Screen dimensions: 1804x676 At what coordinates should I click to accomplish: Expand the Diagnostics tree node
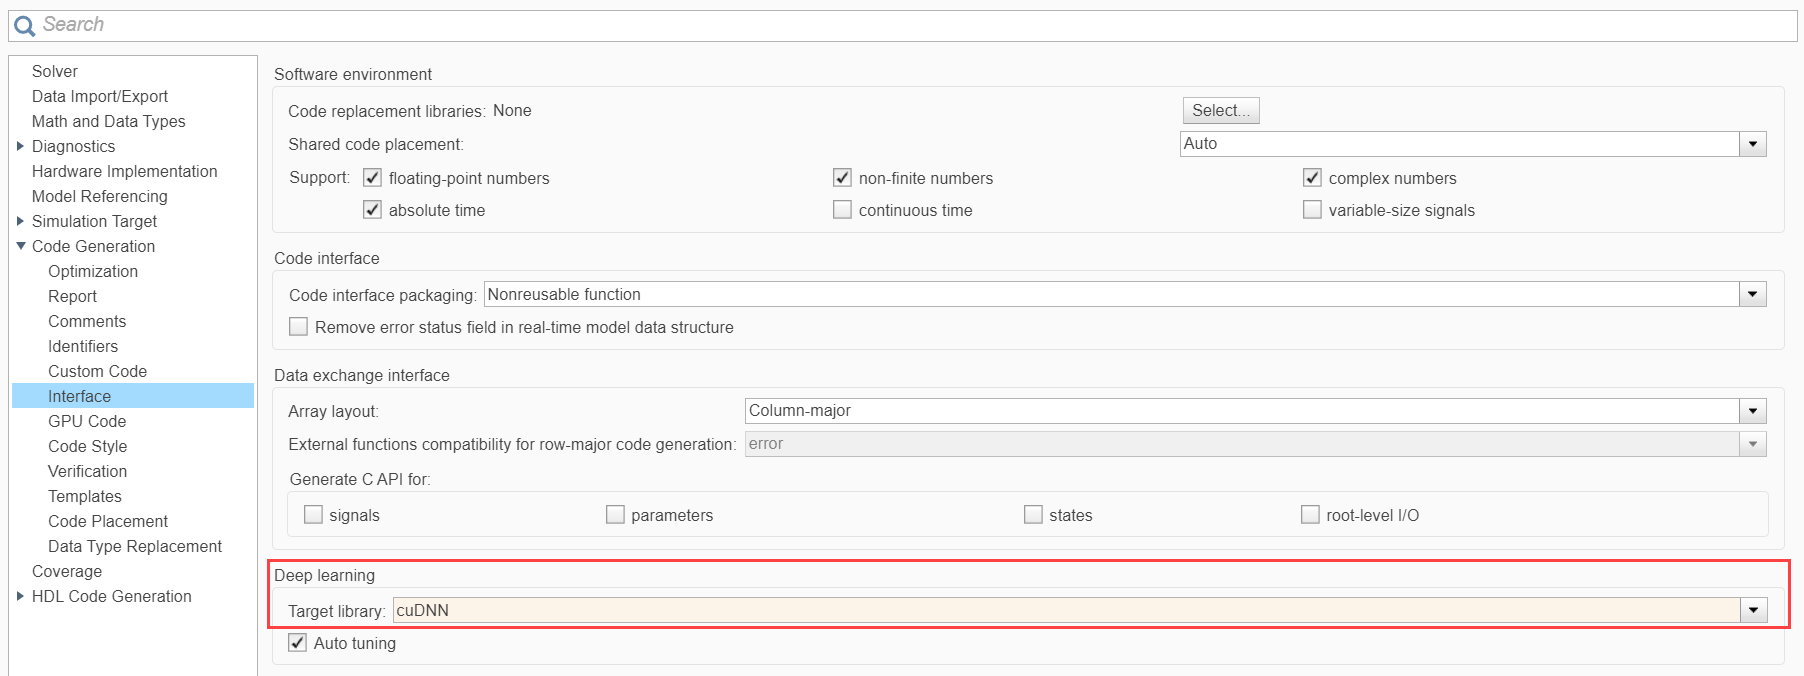(20, 146)
